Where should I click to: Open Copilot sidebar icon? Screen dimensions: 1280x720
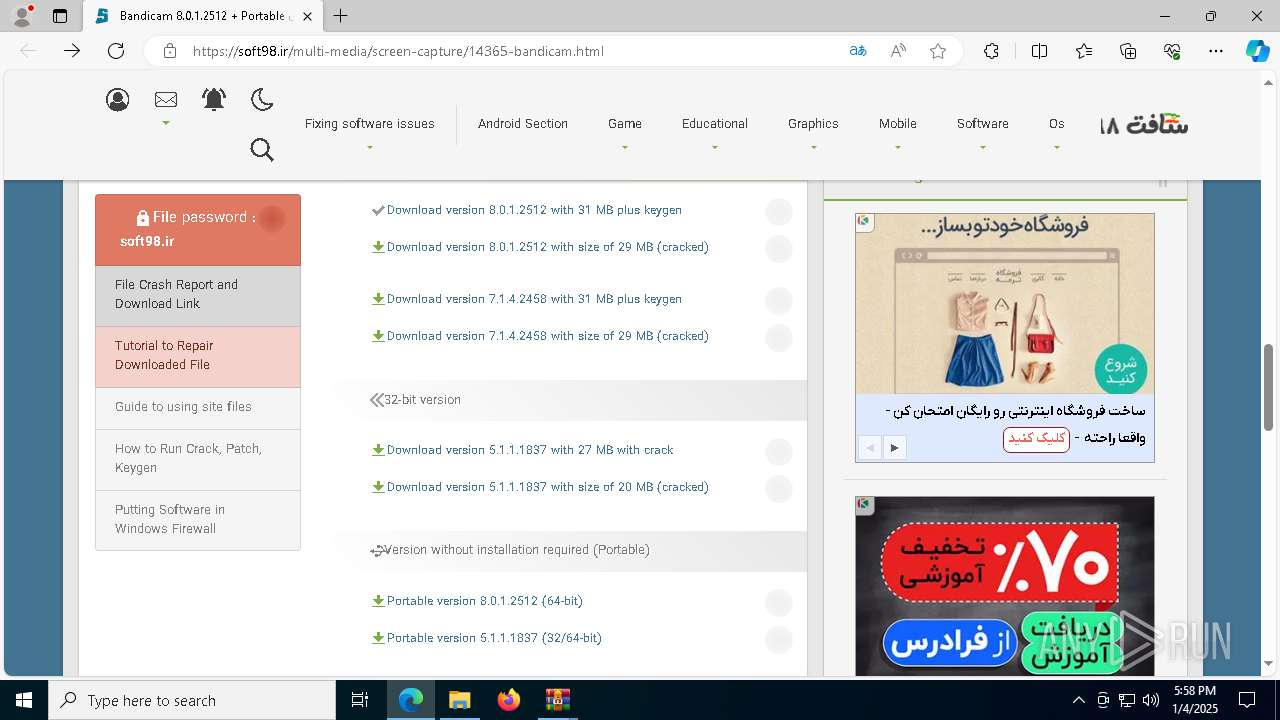(1258, 51)
